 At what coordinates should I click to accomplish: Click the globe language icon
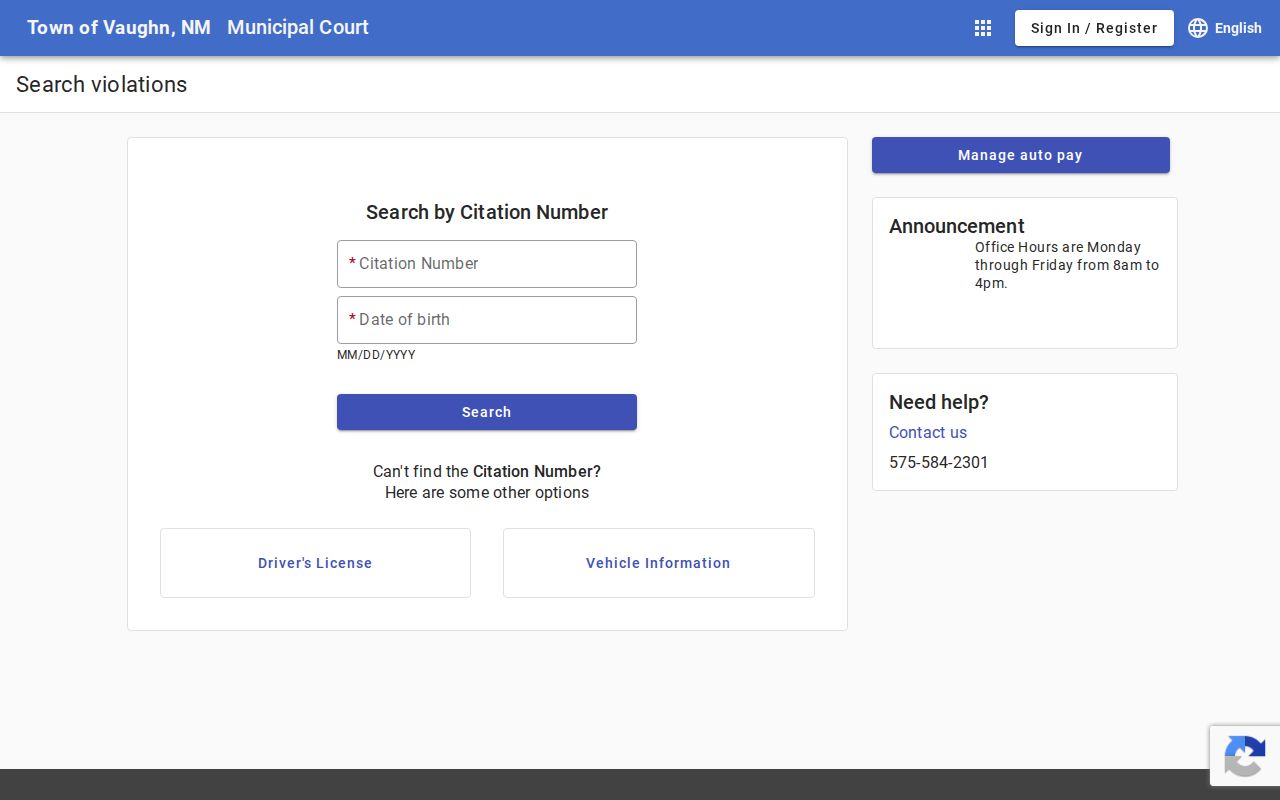1198,28
